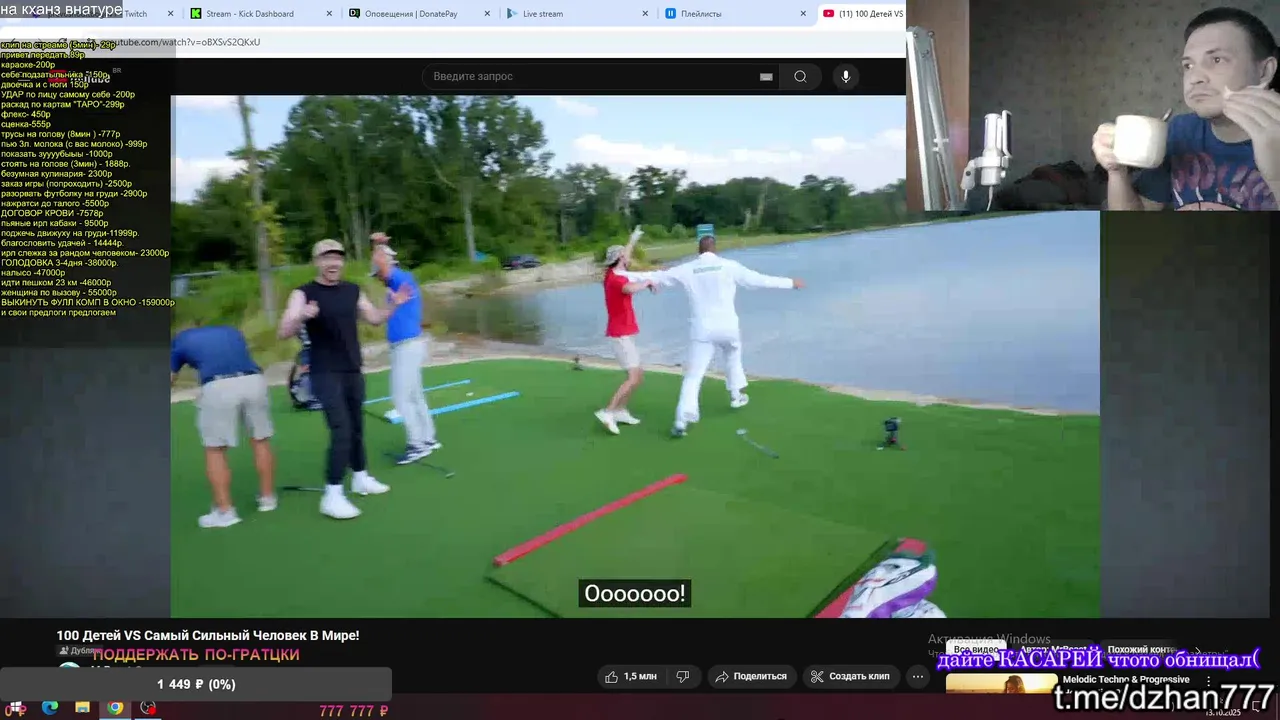
Task: Open options for Melodic Techno & Progressive video
Action: pos(1208,680)
